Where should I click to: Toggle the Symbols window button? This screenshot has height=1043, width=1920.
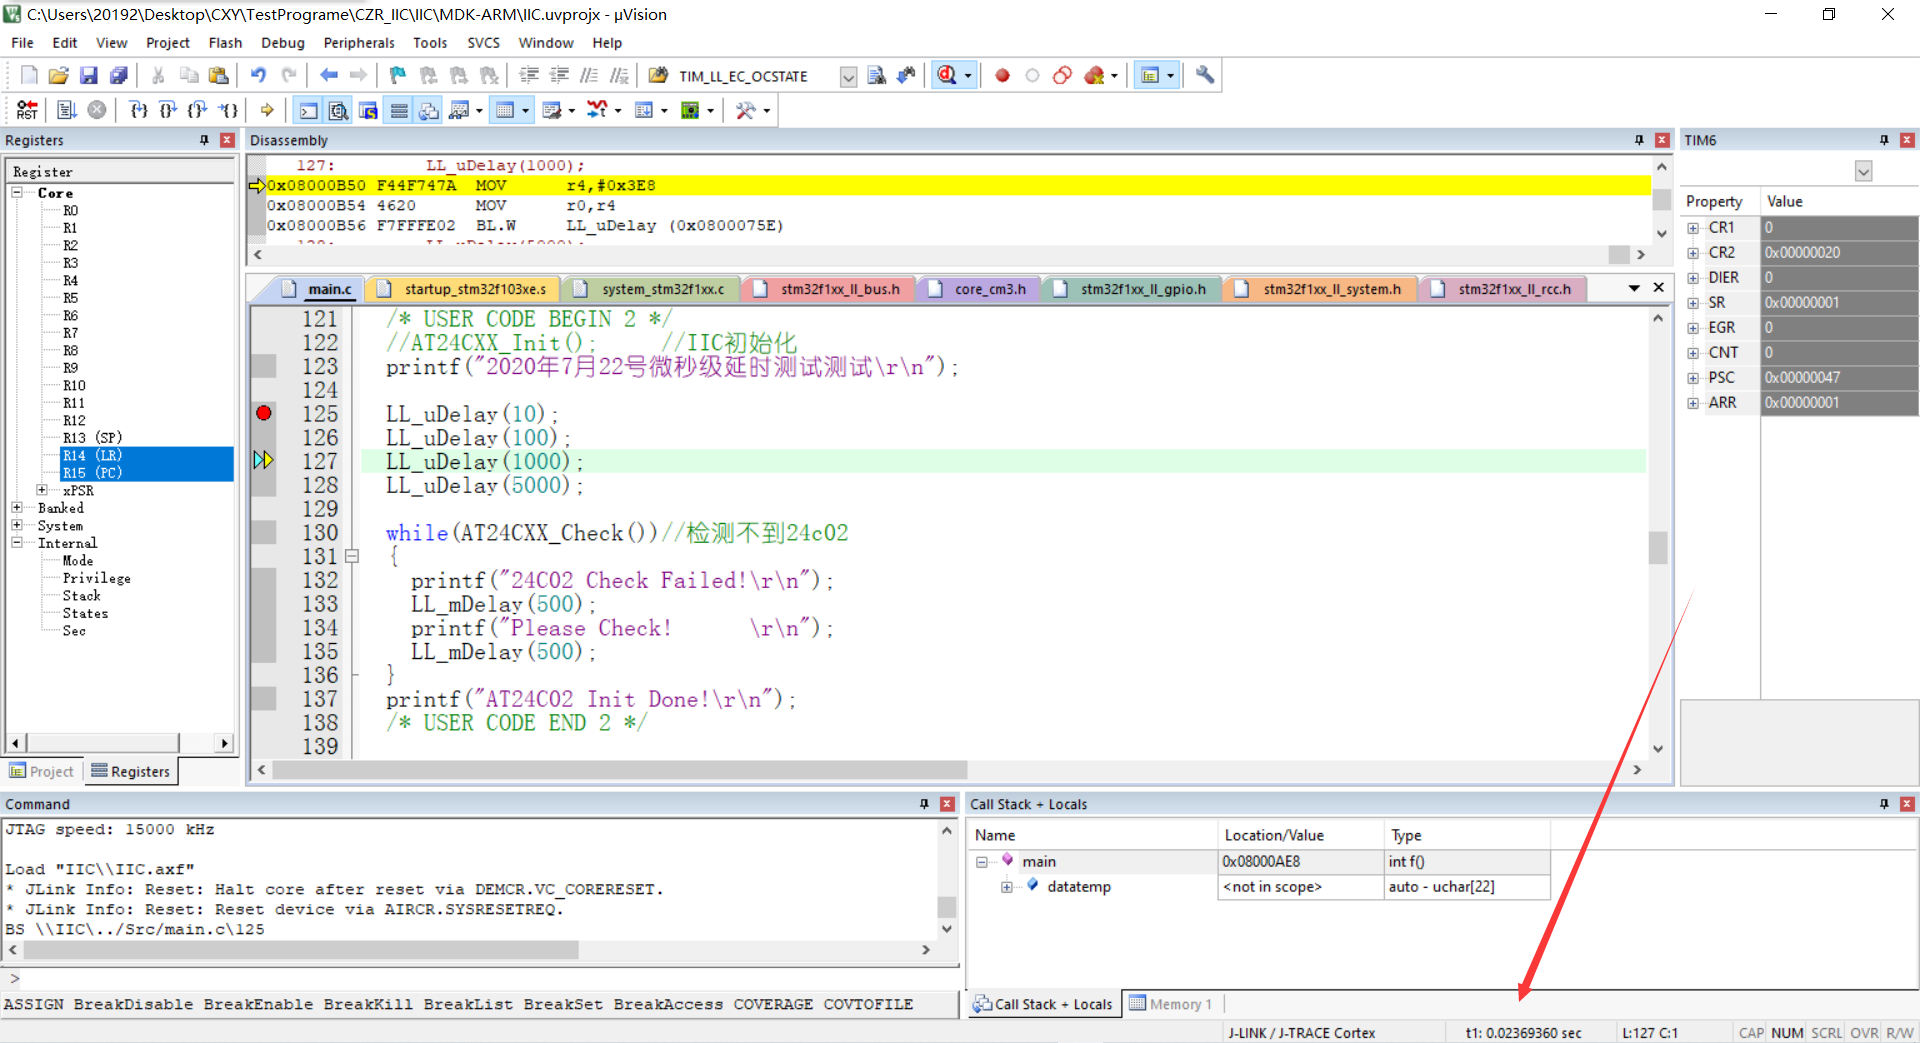[369, 110]
